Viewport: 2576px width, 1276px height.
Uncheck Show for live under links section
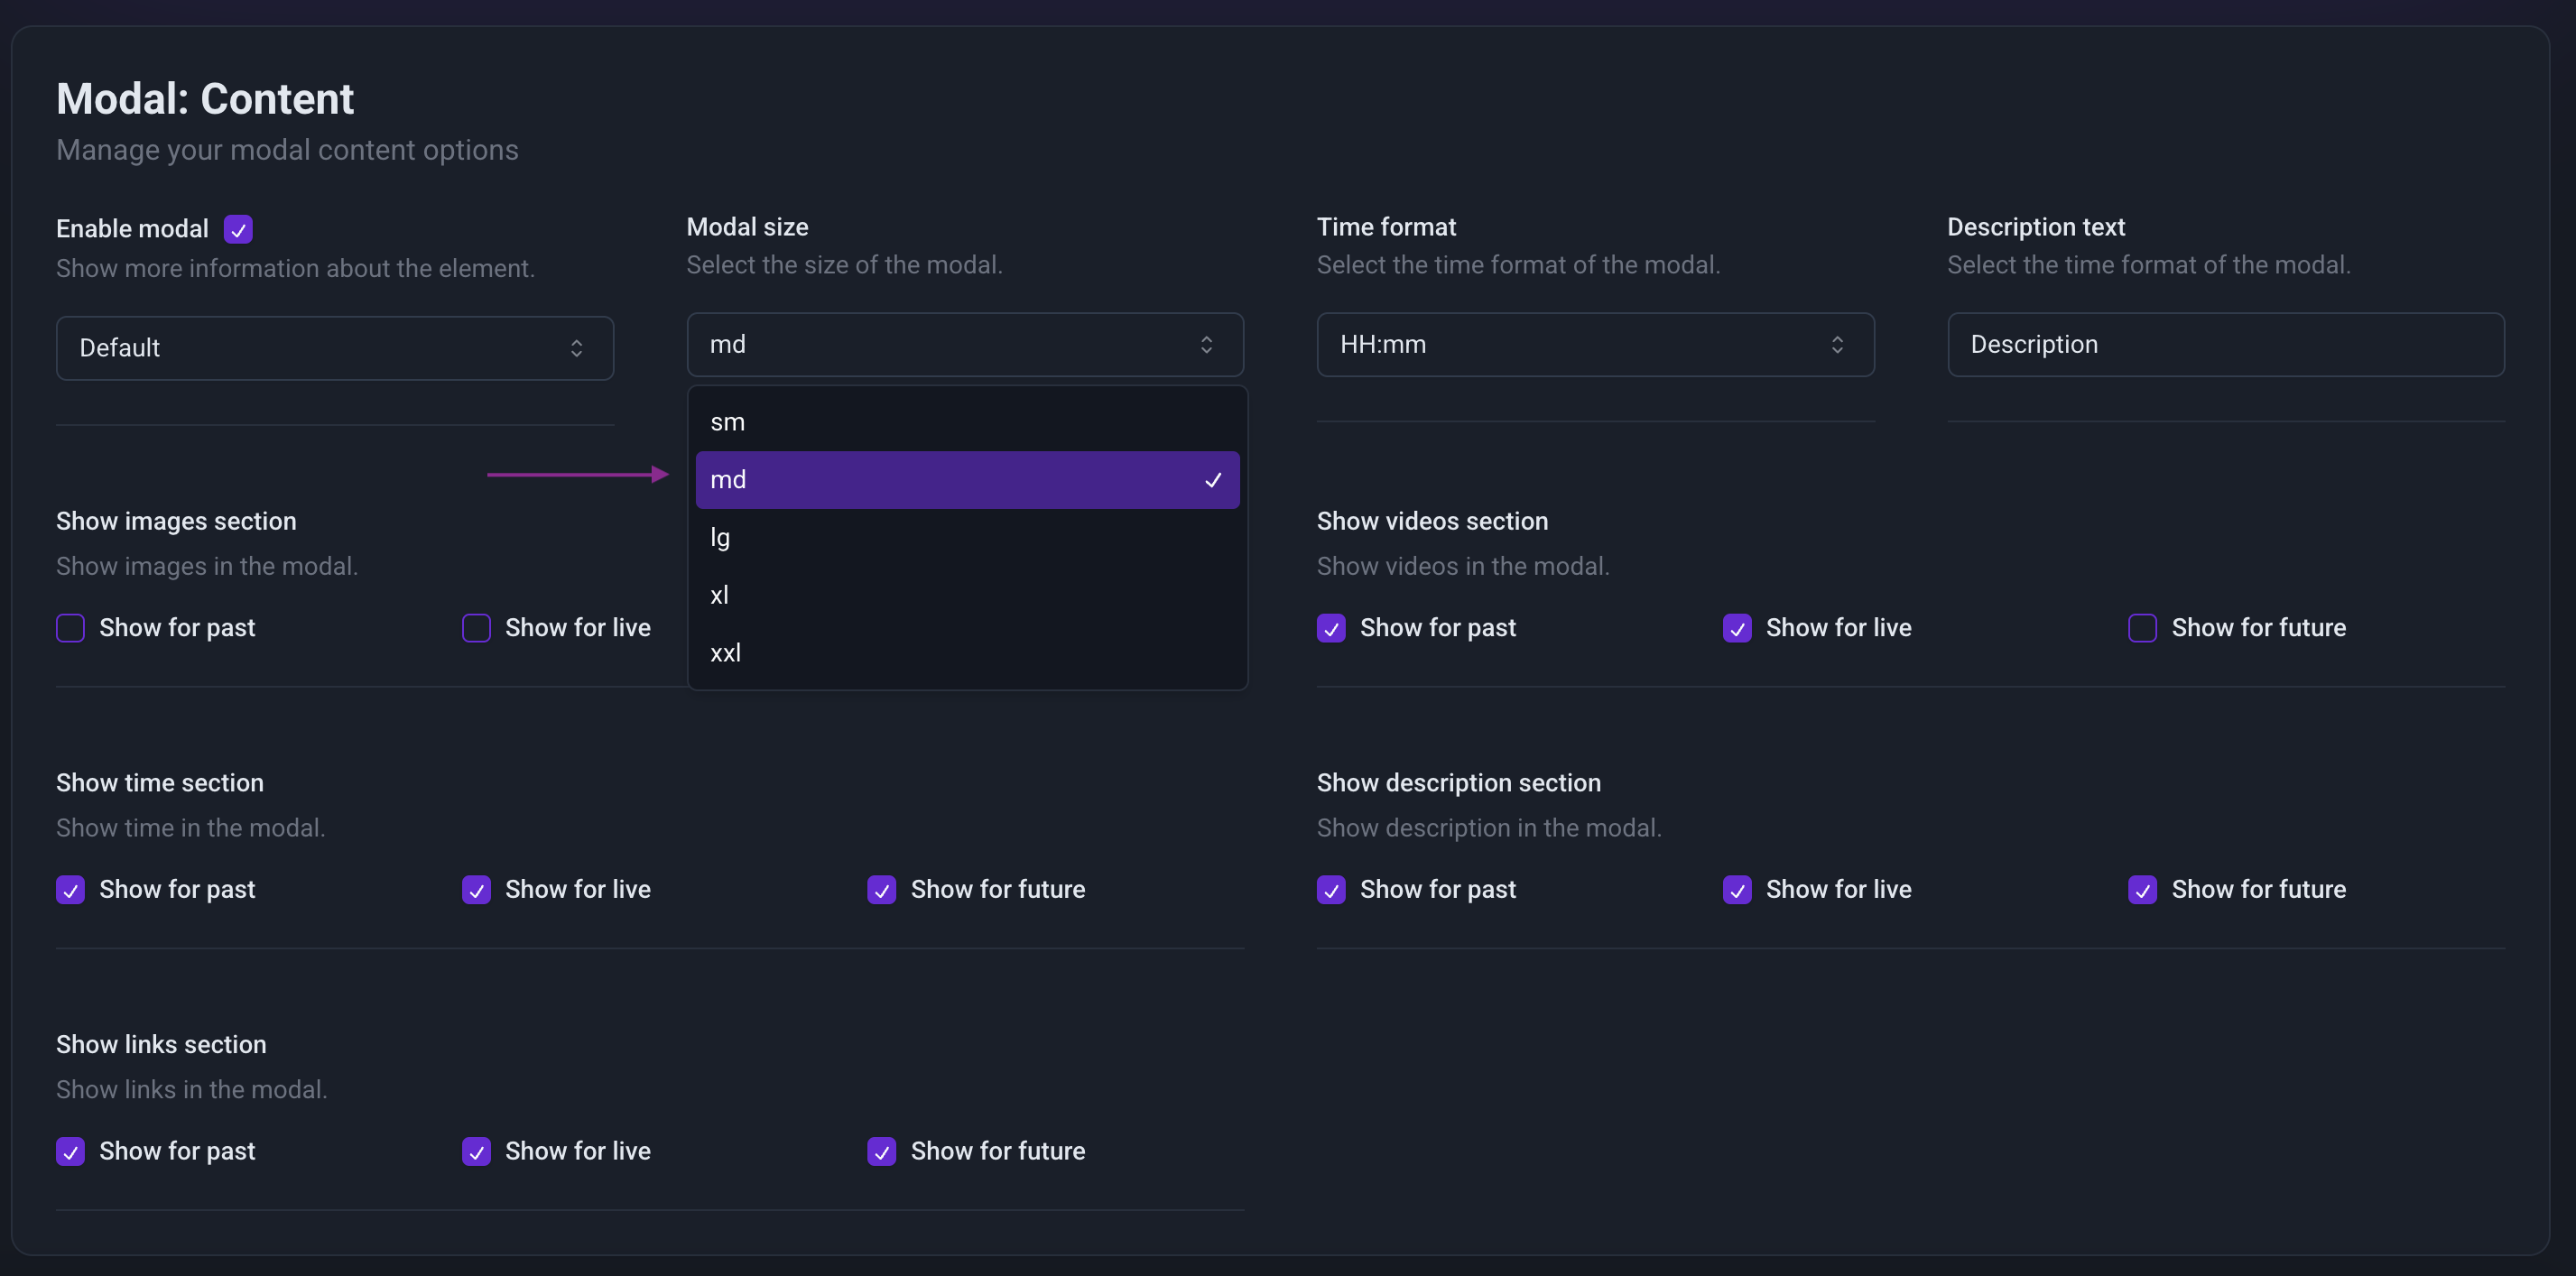pos(476,1152)
